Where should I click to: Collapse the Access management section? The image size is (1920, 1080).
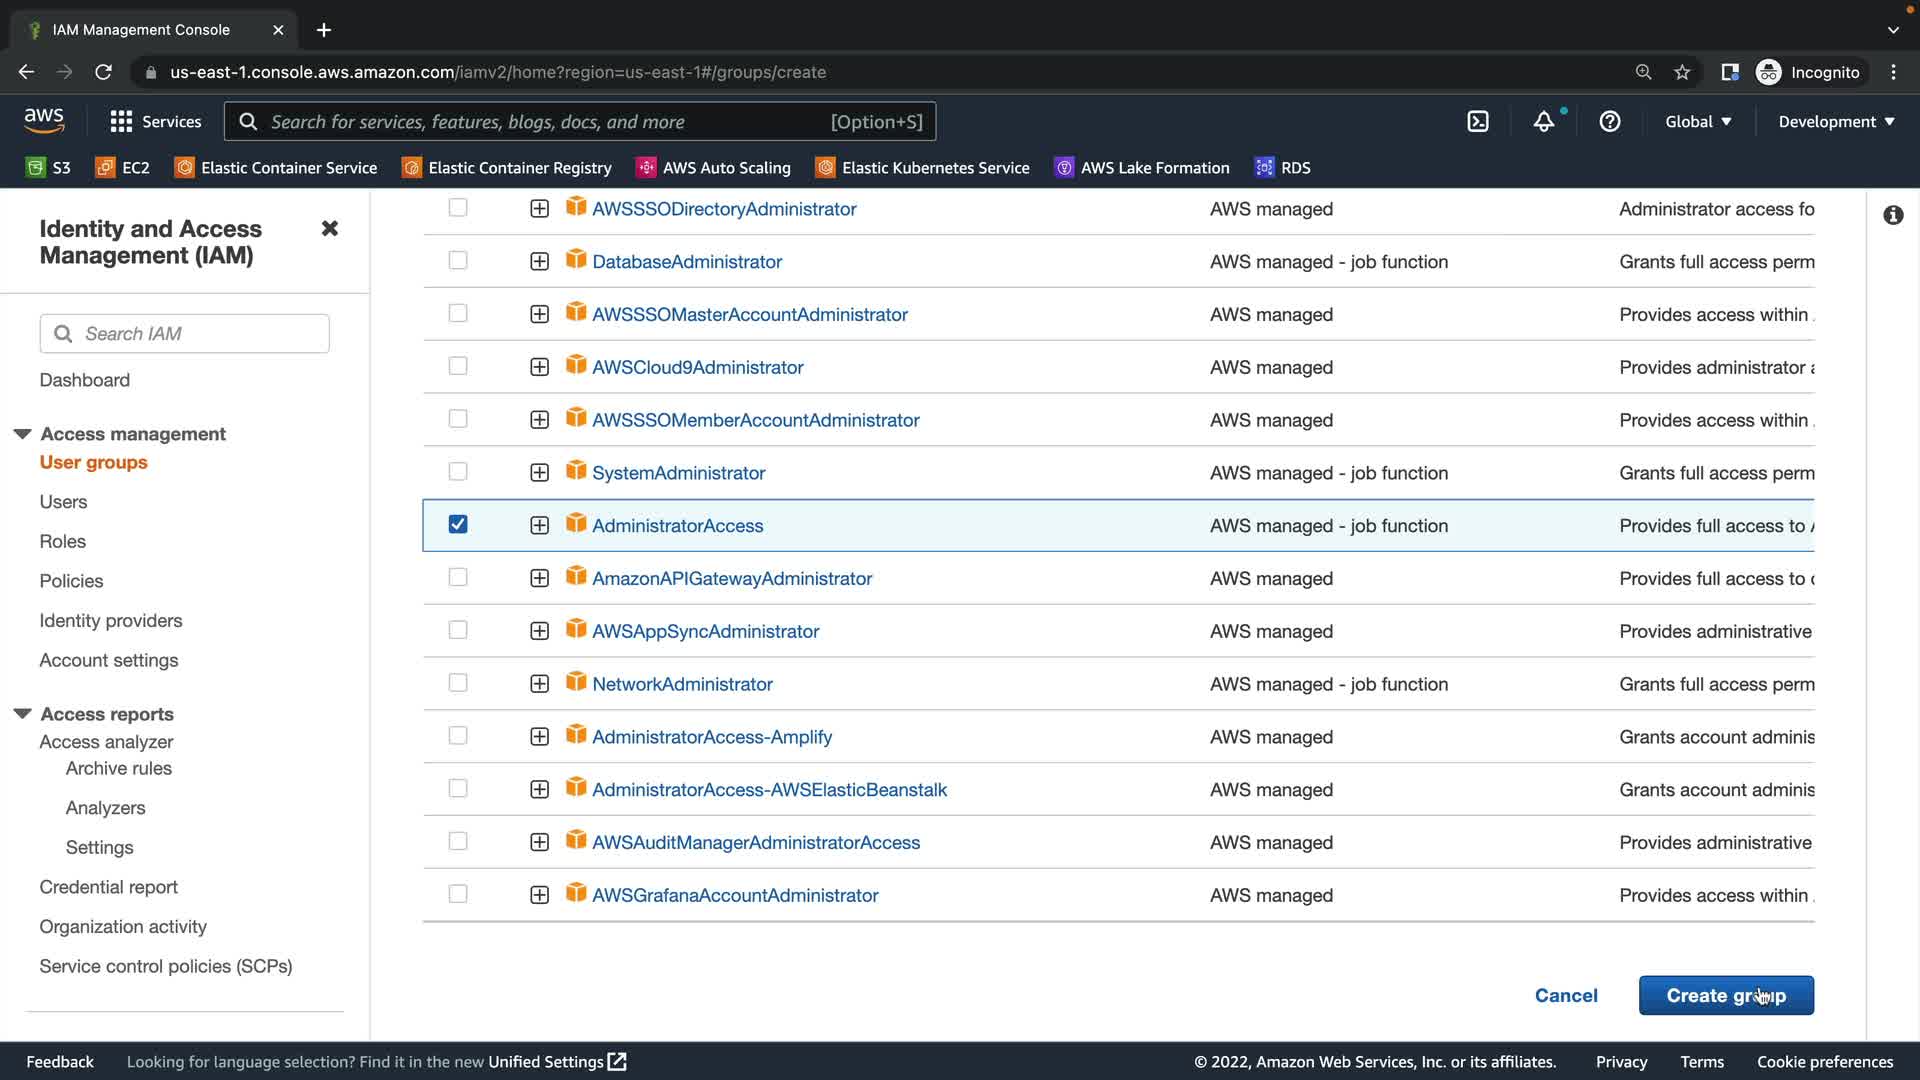click(x=22, y=434)
